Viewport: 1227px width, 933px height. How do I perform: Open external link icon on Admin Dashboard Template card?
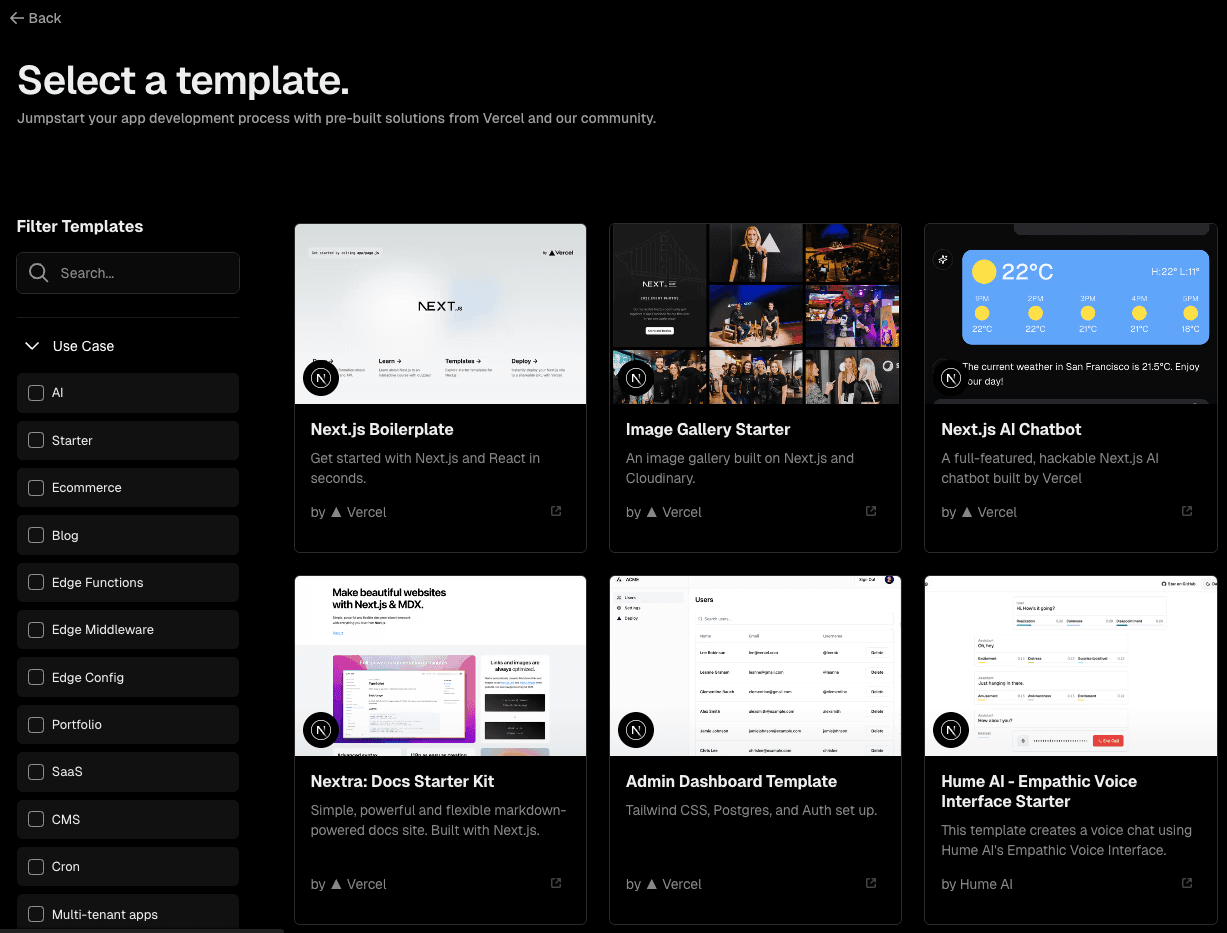click(x=871, y=883)
